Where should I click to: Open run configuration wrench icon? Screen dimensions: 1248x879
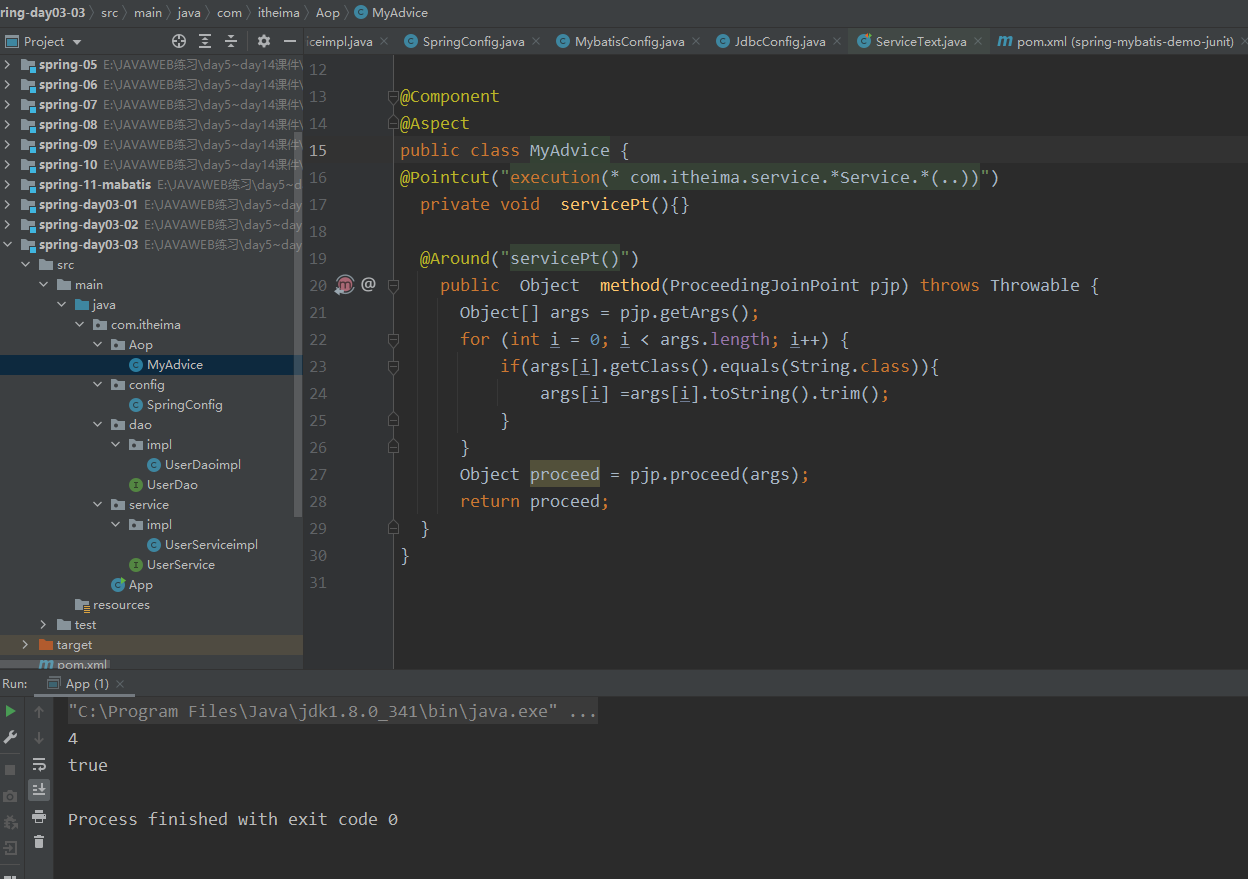(x=11, y=738)
